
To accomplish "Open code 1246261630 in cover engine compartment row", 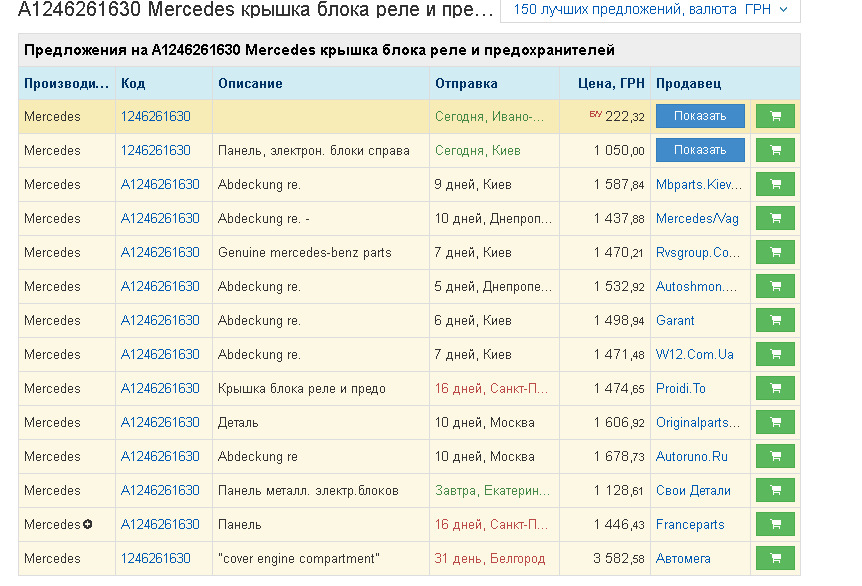I will (156, 560).
